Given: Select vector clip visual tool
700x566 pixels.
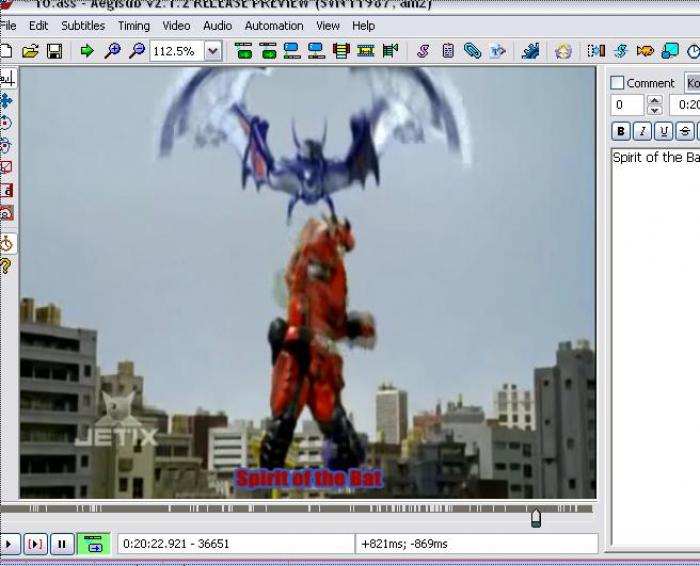Looking at the screenshot, I should [x=7, y=213].
